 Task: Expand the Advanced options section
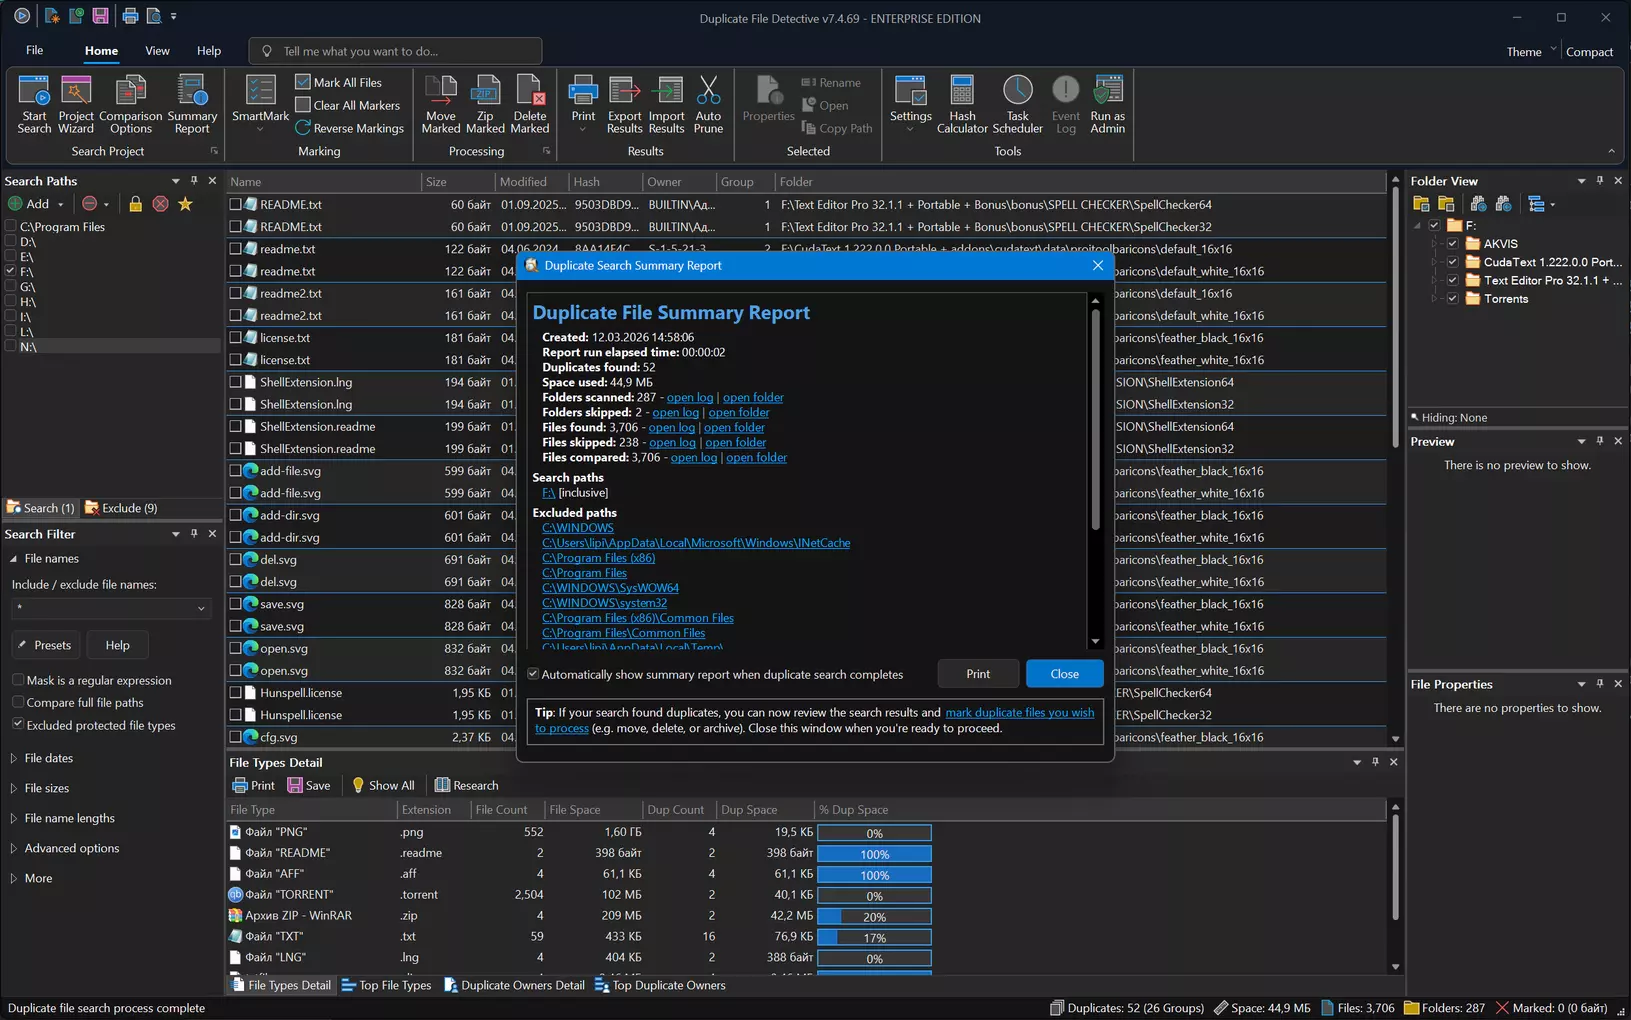71,848
